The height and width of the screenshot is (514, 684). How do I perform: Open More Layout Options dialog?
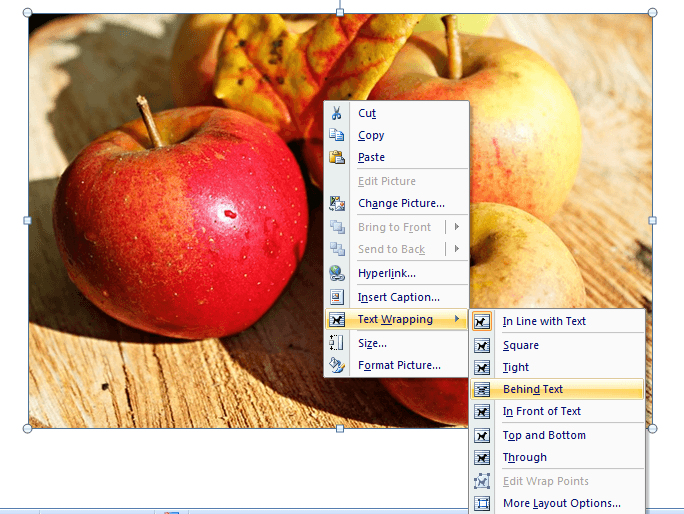pyautogui.click(x=561, y=503)
